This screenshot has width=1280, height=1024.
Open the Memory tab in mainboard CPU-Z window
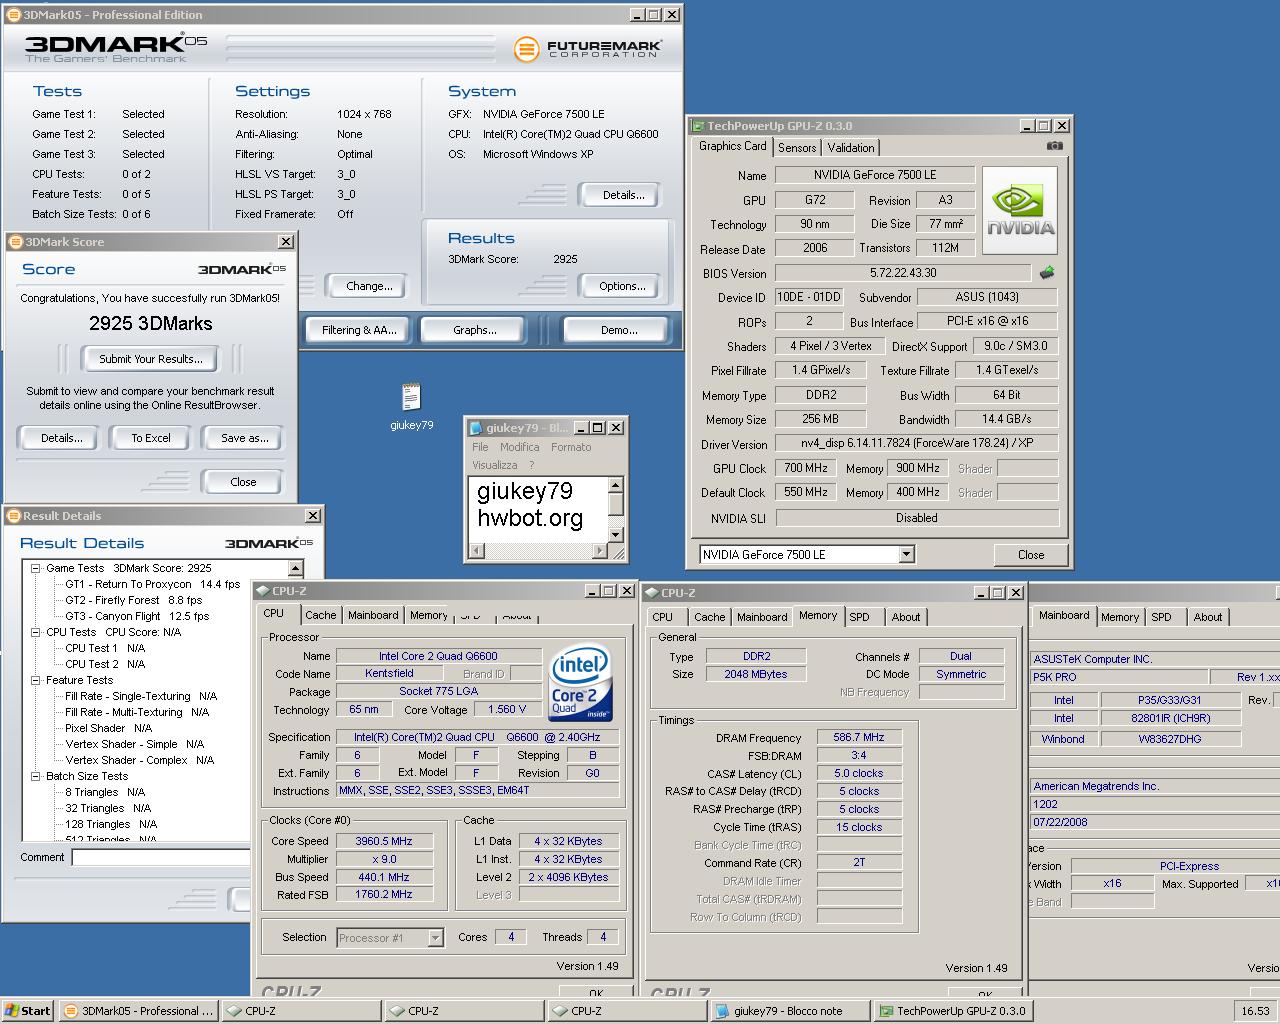coord(1120,617)
